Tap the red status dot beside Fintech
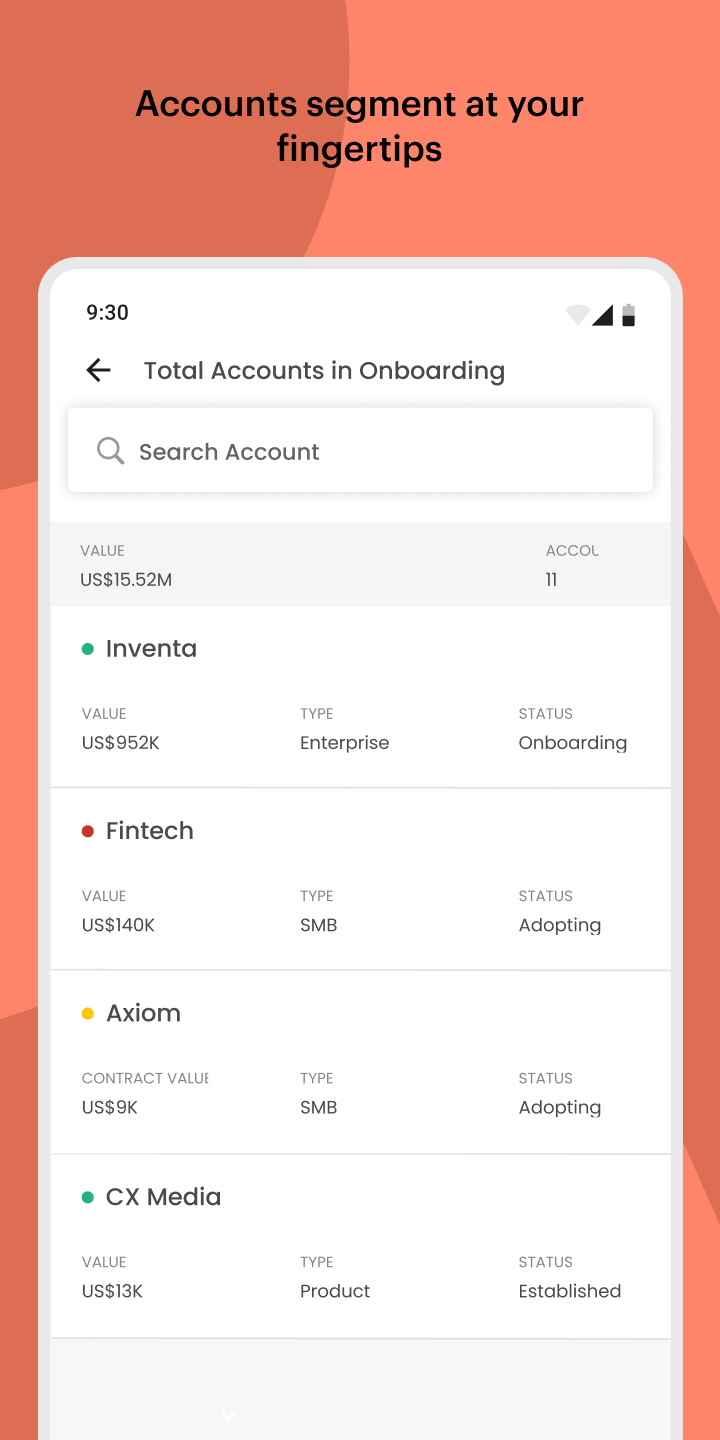 (x=88, y=831)
